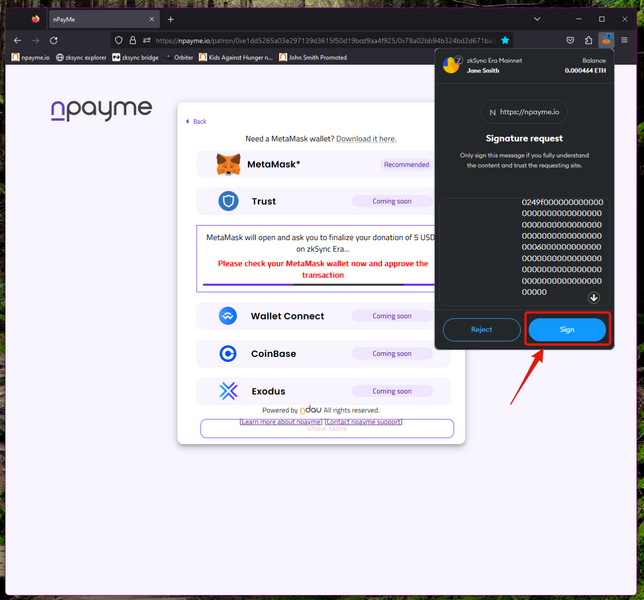This screenshot has width=644, height=600.
Task: Click the Back link on wallet card
Action: (196, 122)
